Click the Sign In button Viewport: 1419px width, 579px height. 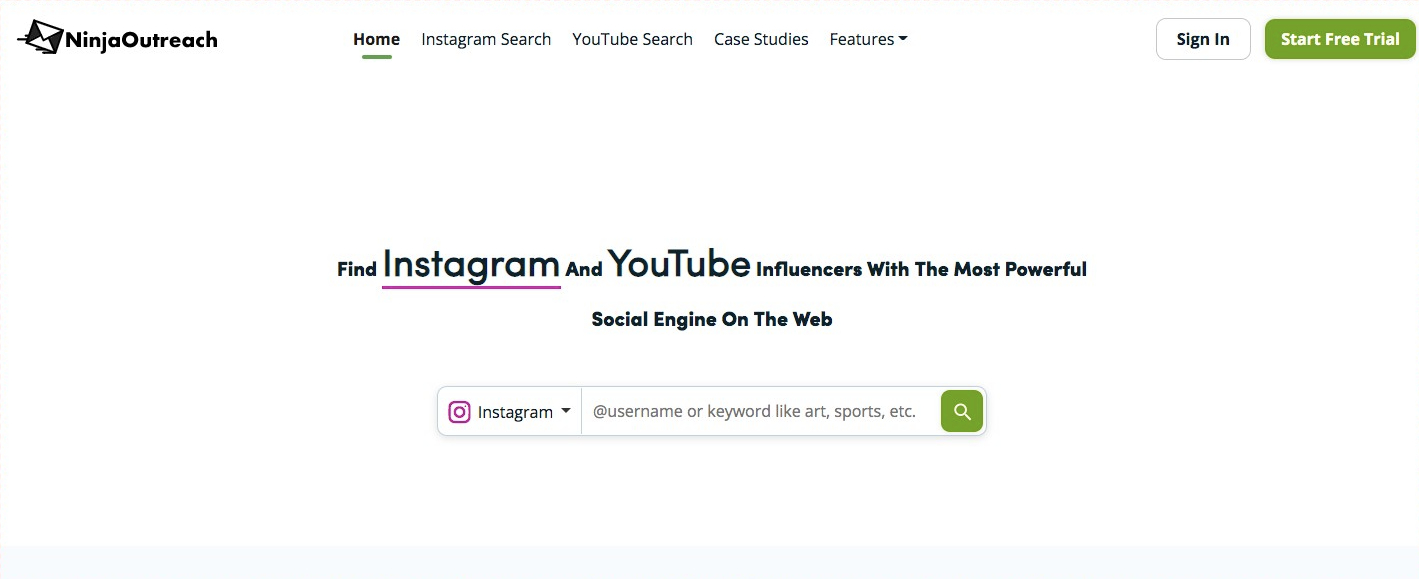click(1203, 39)
